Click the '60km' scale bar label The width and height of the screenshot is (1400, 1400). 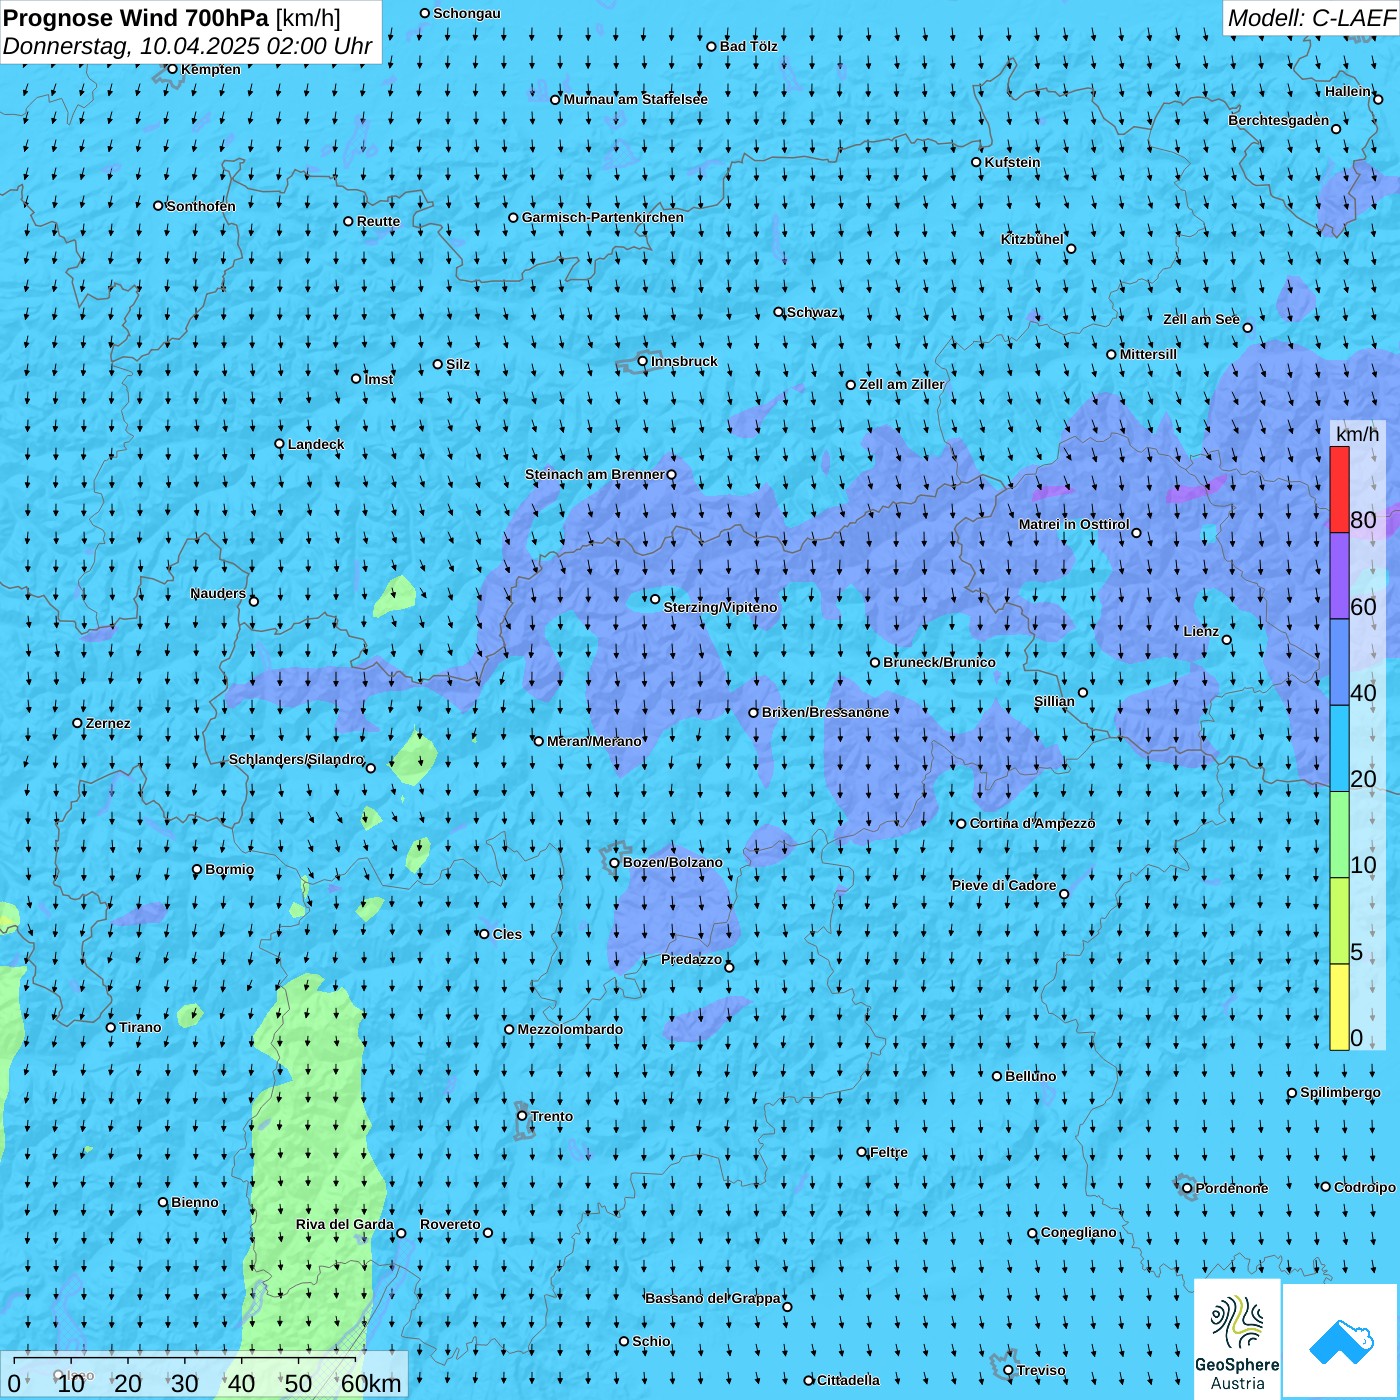pos(371,1383)
